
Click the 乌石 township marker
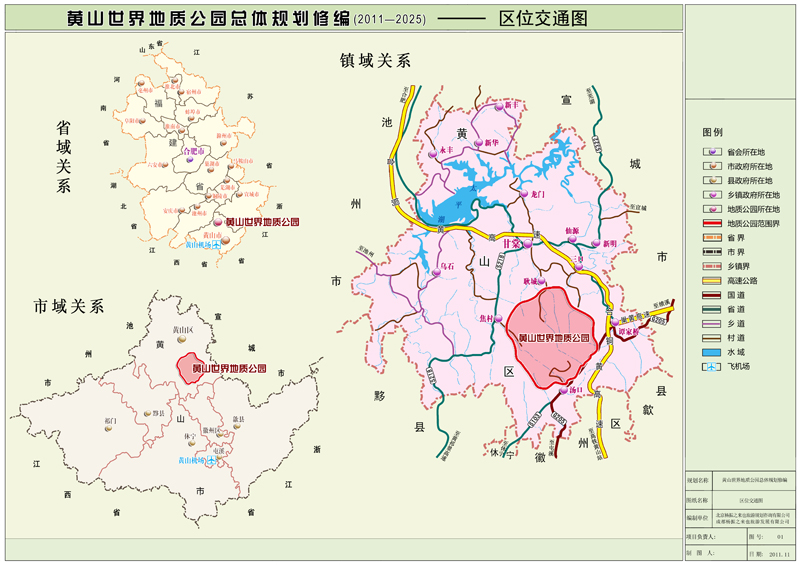pos(437,271)
